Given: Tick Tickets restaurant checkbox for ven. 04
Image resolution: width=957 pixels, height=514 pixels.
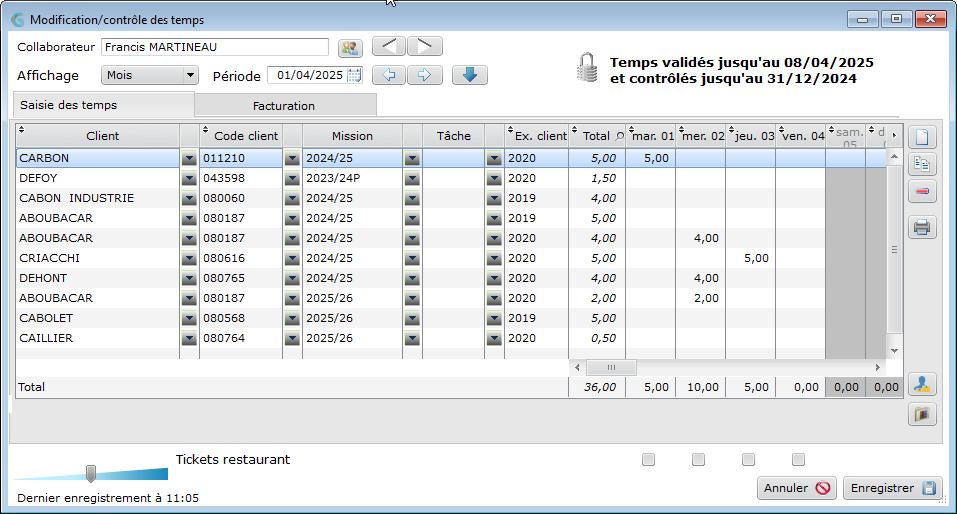Looking at the screenshot, I should click(798, 459).
